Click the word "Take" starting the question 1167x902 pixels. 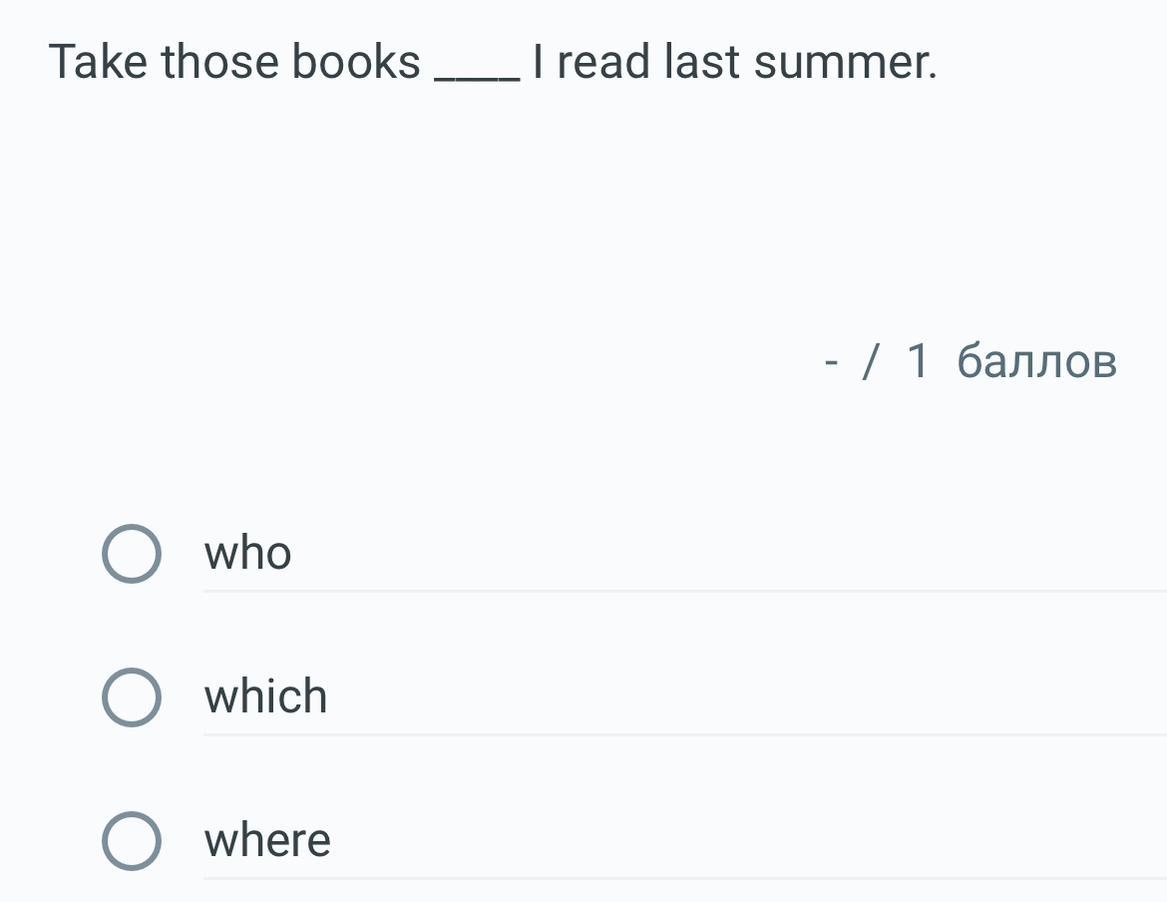click(98, 62)
